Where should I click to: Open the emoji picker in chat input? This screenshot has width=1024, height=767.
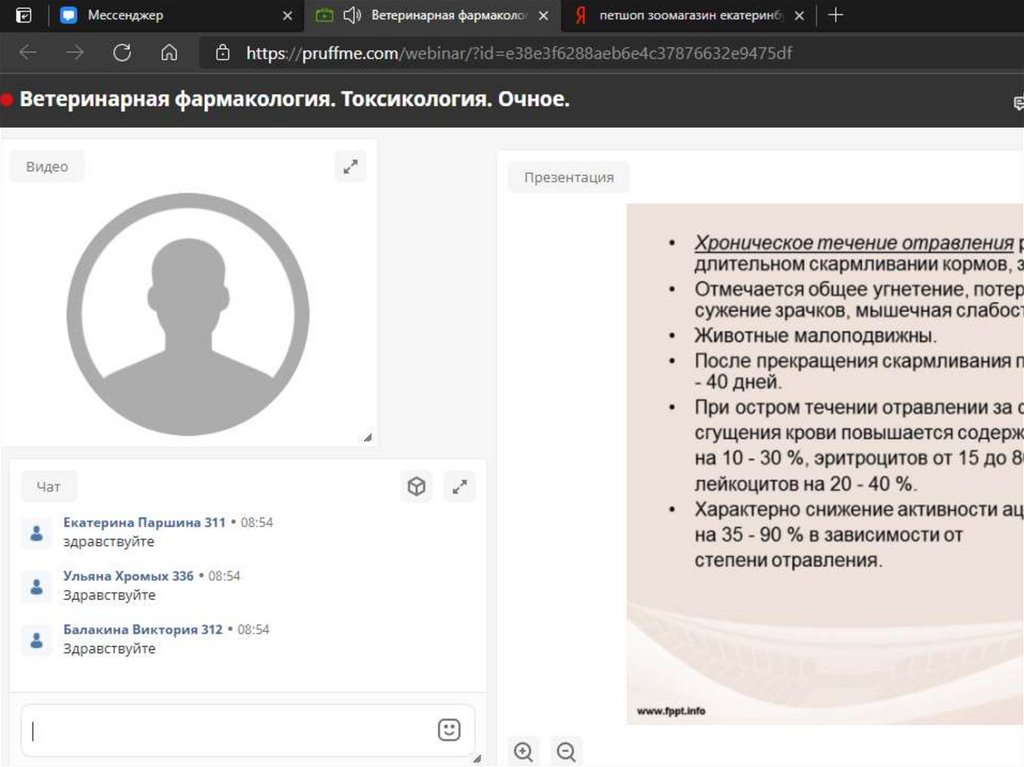[x=449, y=730]
